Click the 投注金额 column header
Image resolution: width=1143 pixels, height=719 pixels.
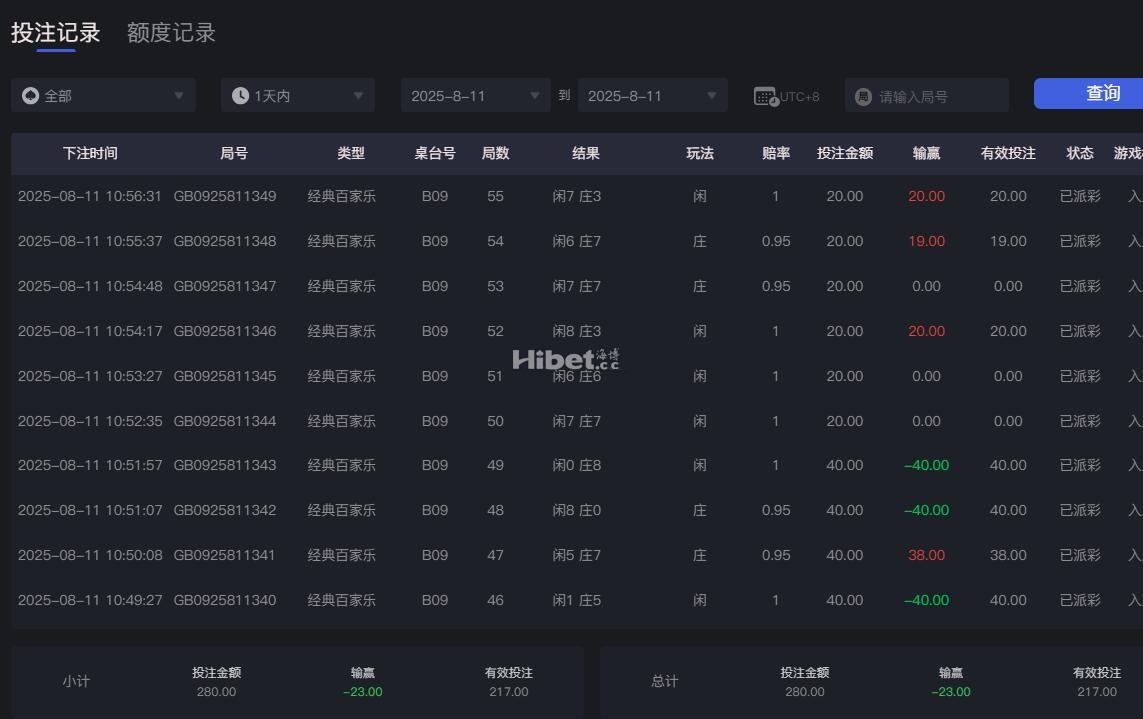tap(845, 153)
